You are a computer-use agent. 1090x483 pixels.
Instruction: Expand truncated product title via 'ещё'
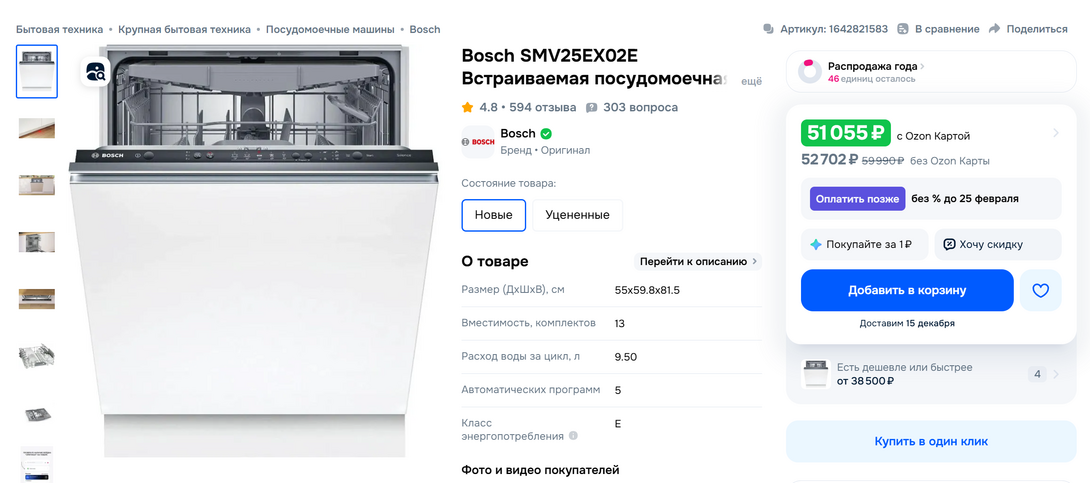[750, 80]
